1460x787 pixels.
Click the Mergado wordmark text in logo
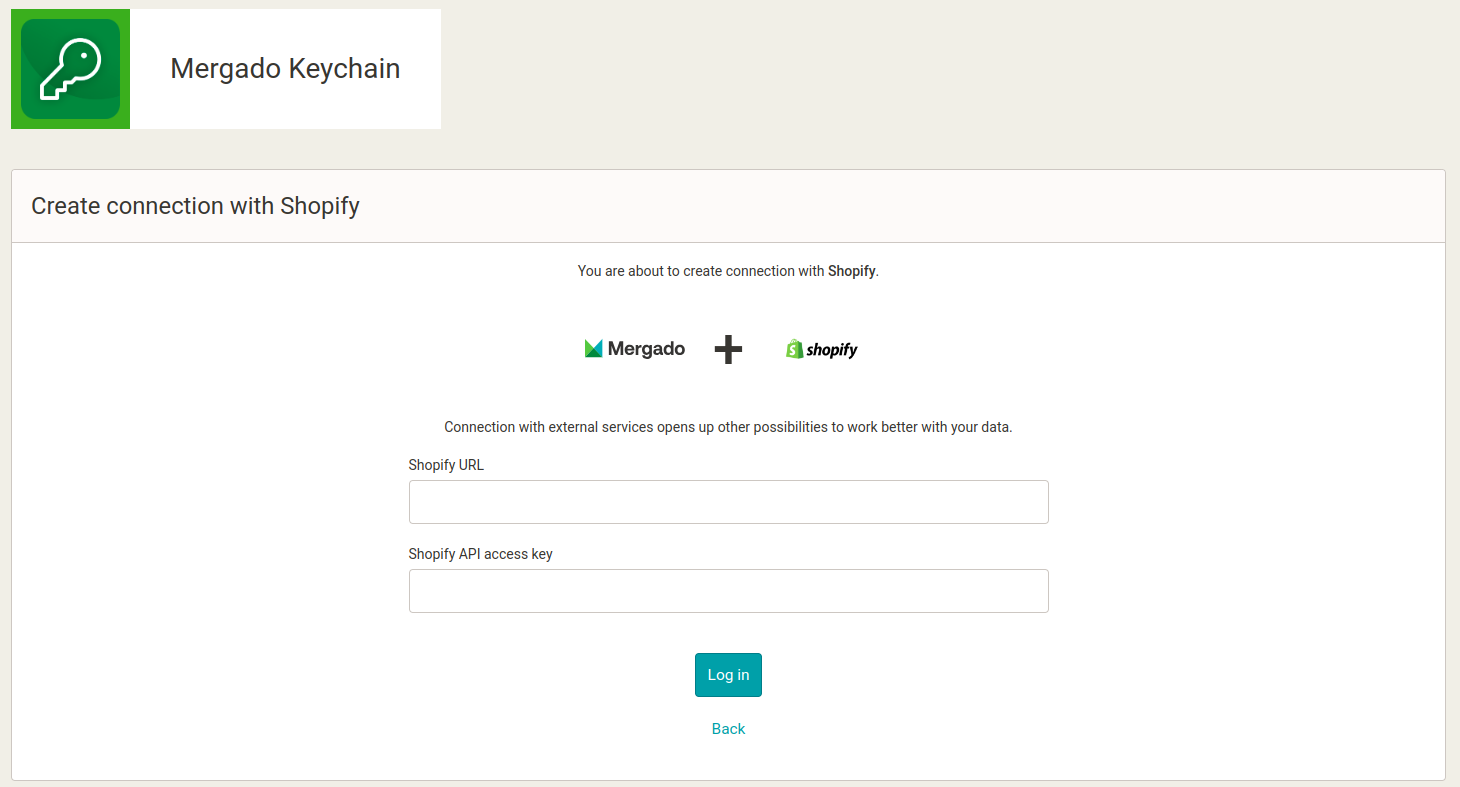(x=646, y=349)
